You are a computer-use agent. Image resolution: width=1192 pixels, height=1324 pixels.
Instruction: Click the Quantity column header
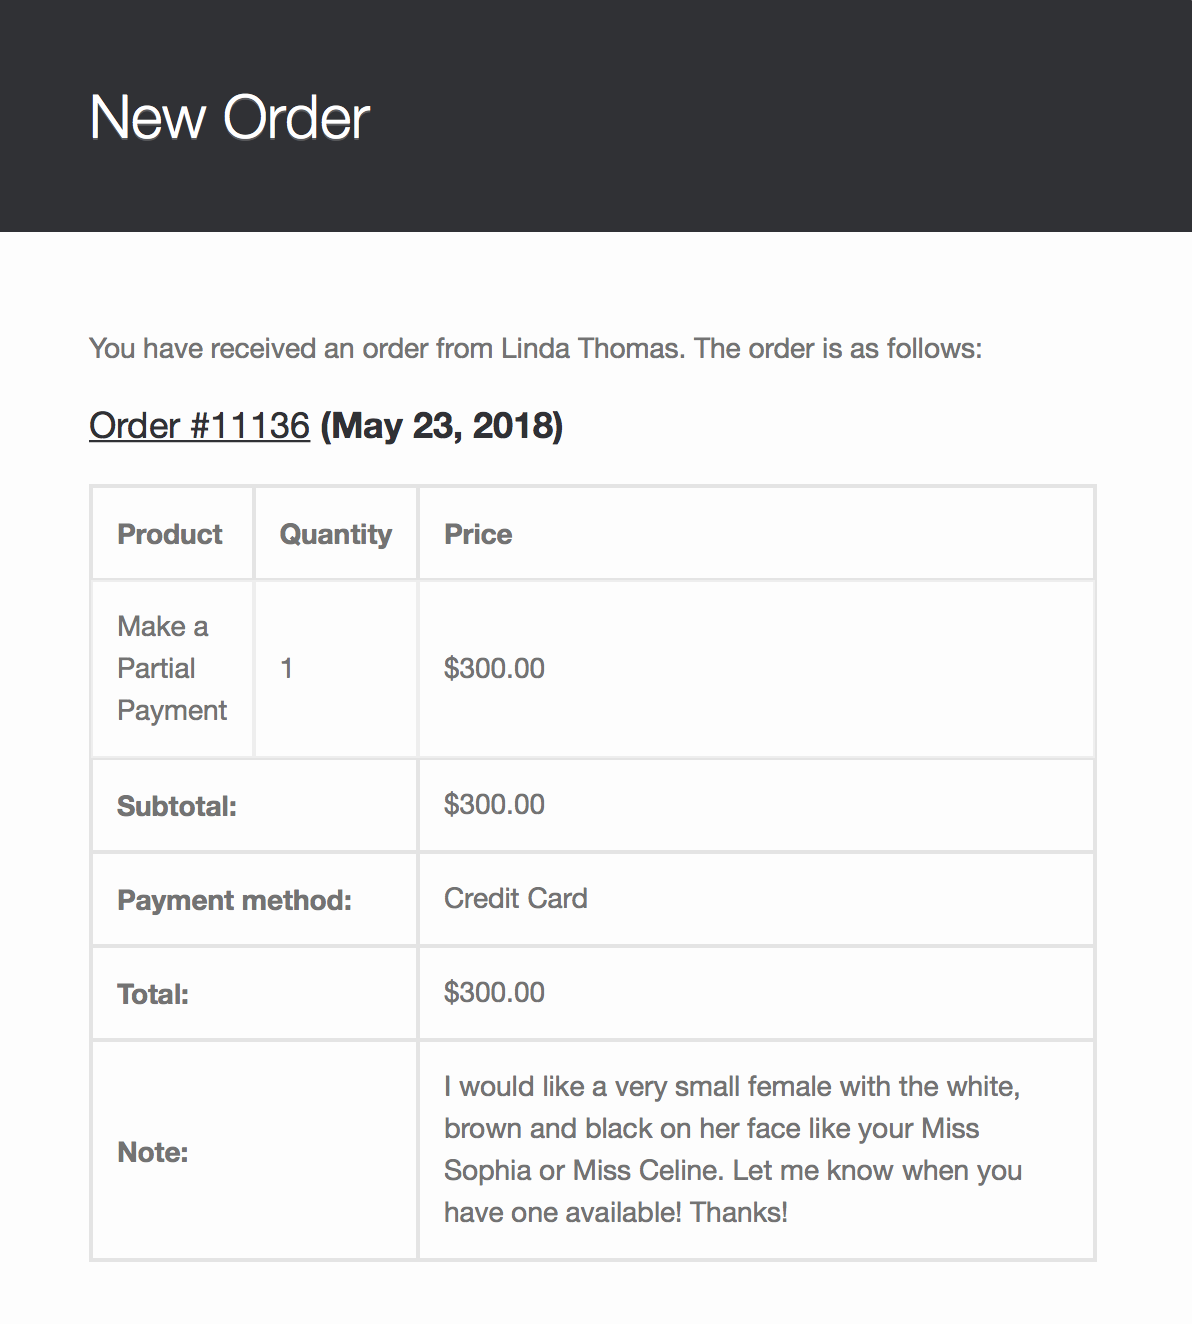[336, 534]
